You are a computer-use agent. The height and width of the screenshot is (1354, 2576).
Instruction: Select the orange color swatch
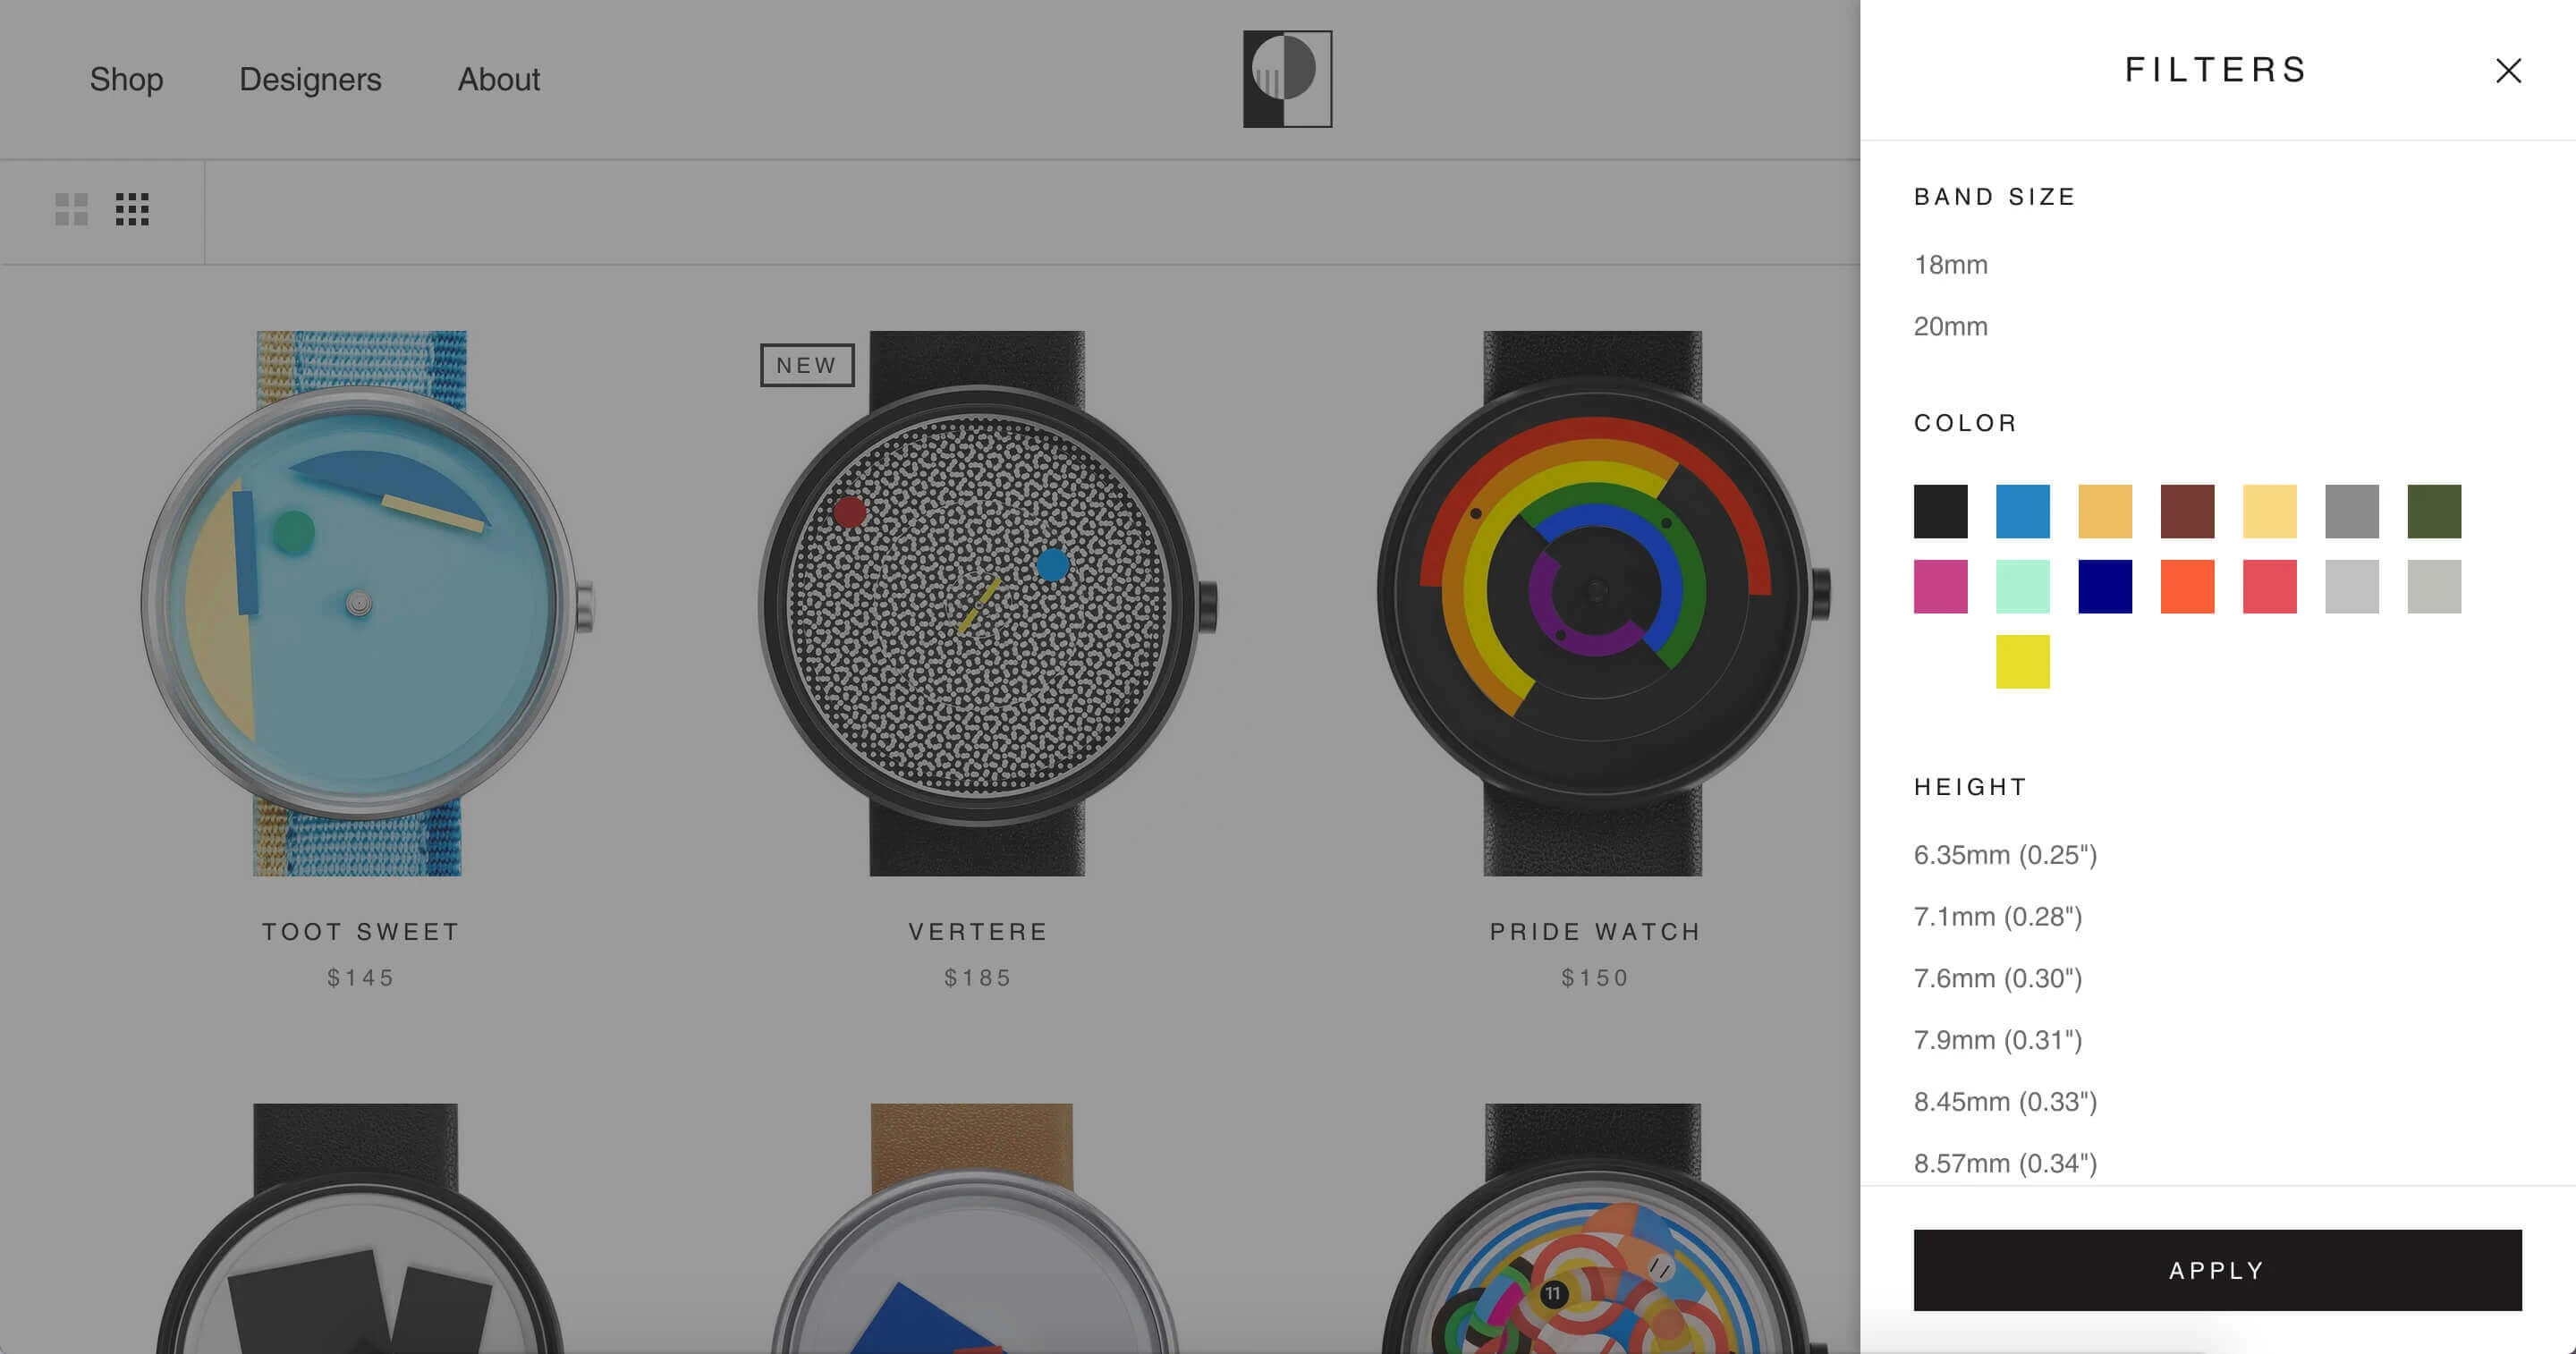tap(2188, 586)
